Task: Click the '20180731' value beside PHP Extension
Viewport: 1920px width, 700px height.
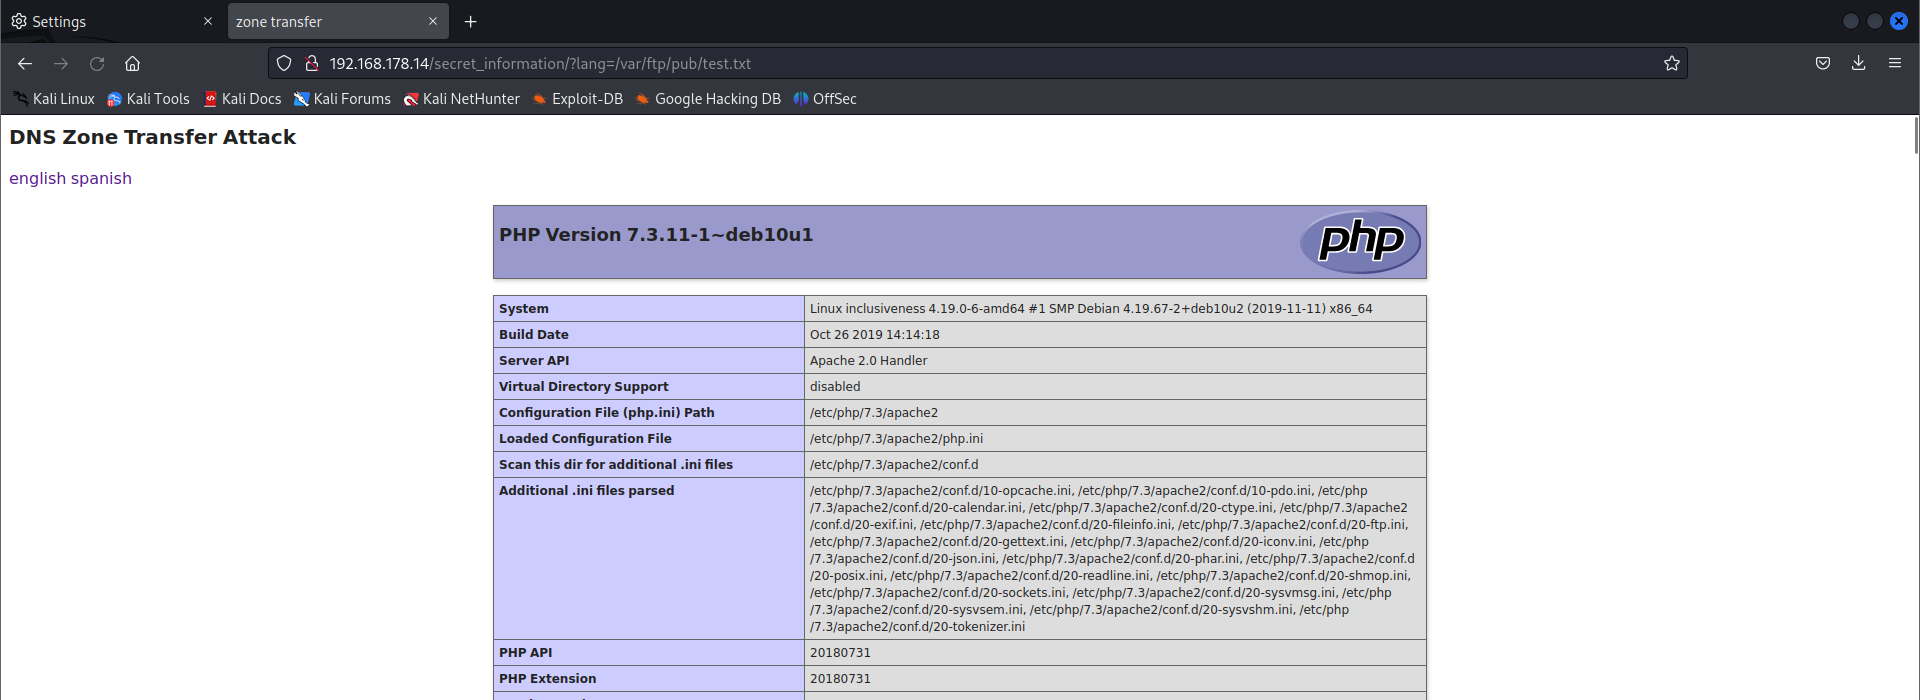Action: [x=840, y=679]
